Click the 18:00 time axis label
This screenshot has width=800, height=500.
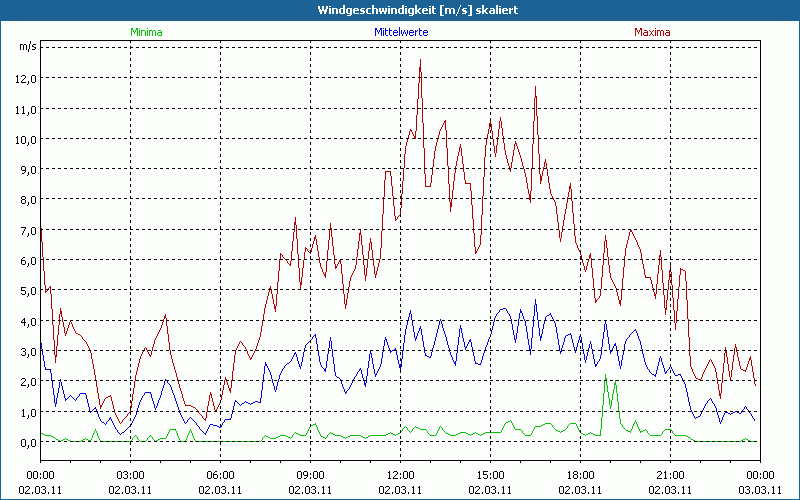pyautogui.click(x=581, y=476)
